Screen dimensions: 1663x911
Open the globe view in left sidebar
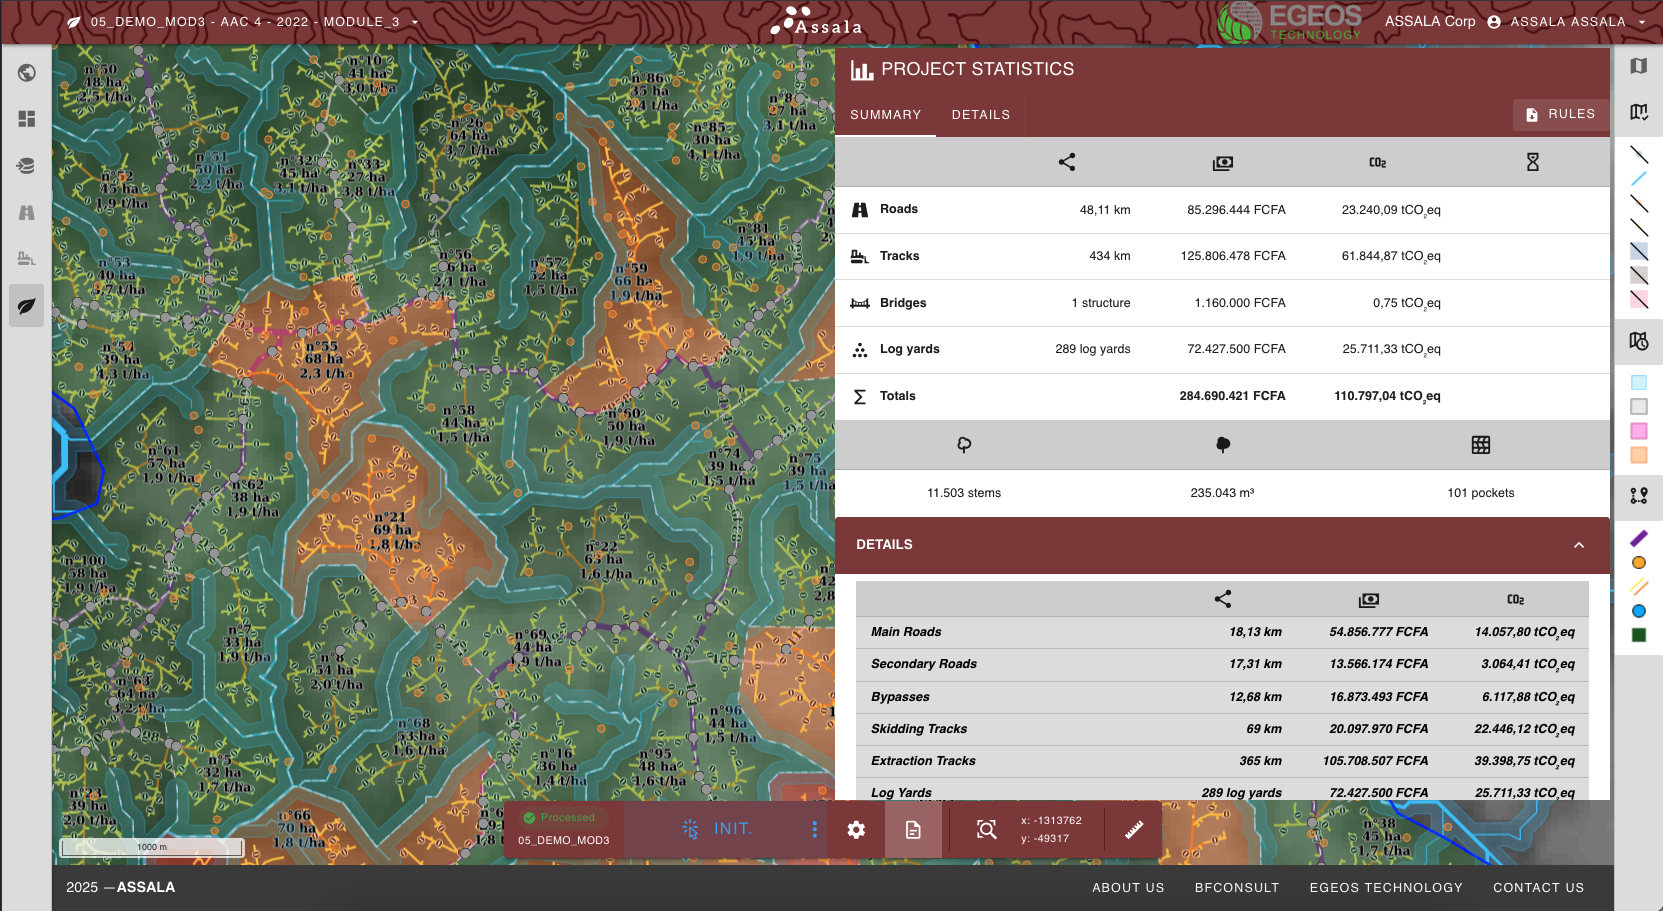(27, 73)
